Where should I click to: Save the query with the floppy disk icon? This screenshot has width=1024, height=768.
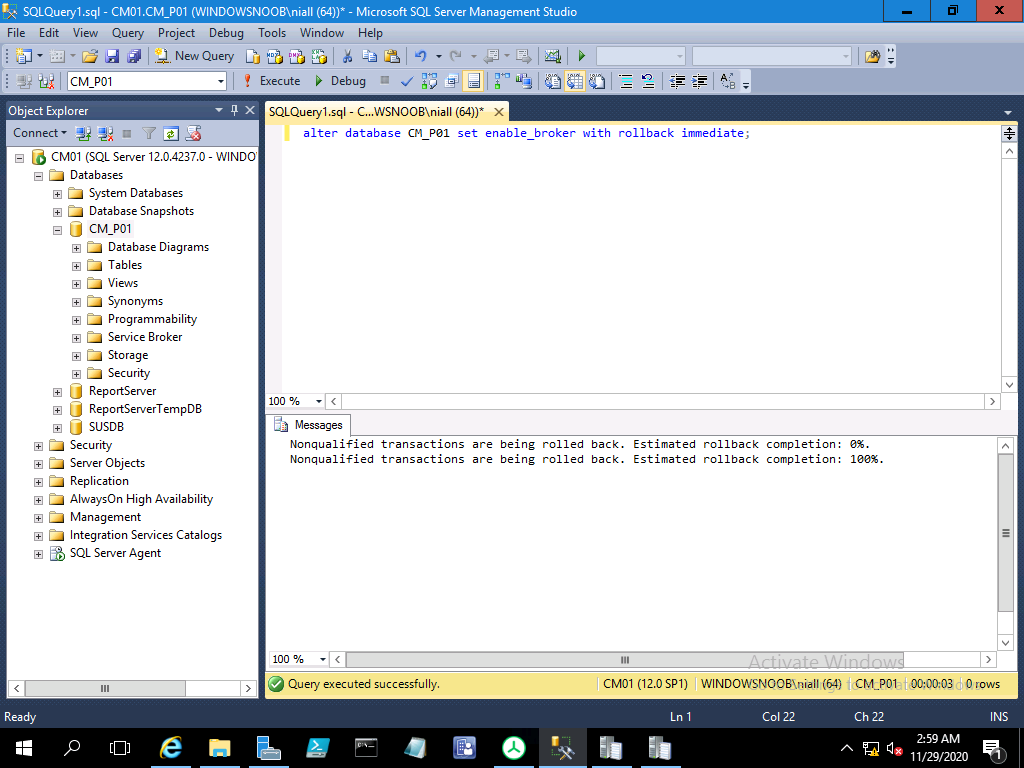[112, 56]
